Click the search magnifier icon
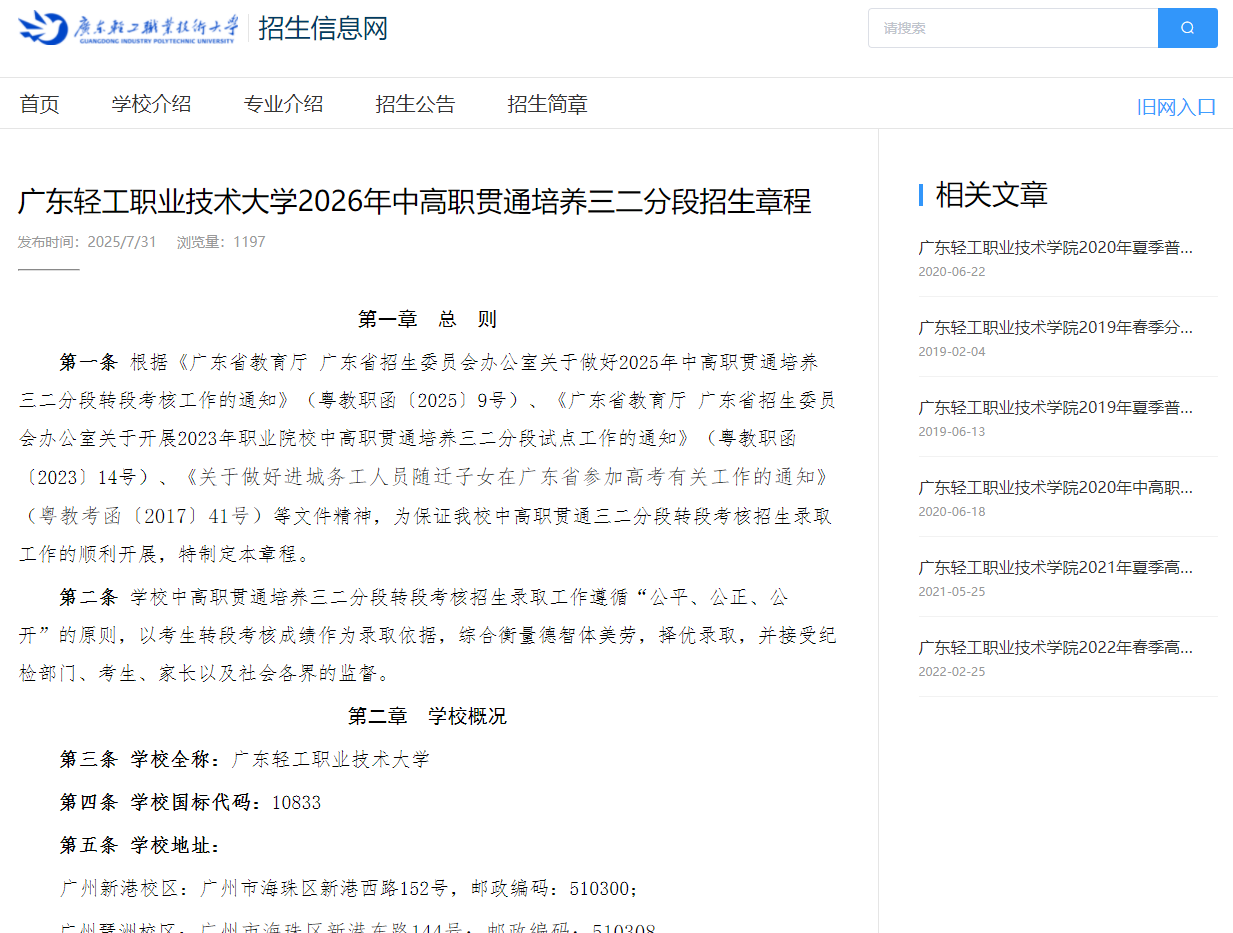The height and width of the screenshot is (933, 1233). click(1187, 28)
